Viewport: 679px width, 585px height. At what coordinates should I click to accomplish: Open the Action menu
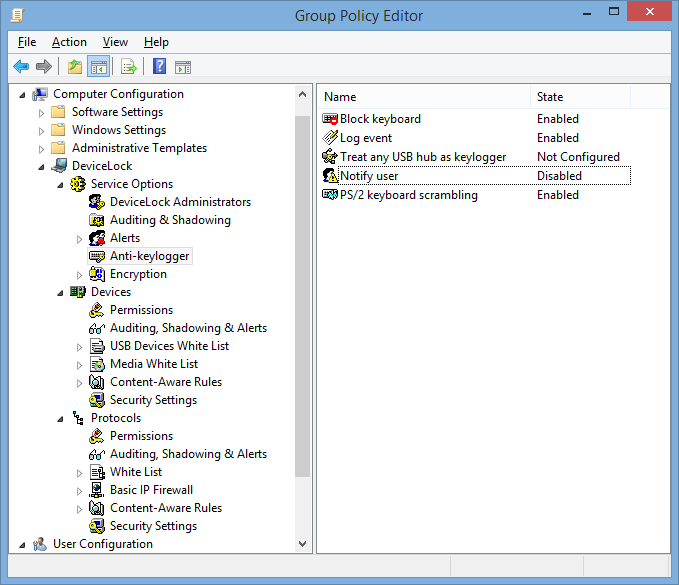coord(69,42)
